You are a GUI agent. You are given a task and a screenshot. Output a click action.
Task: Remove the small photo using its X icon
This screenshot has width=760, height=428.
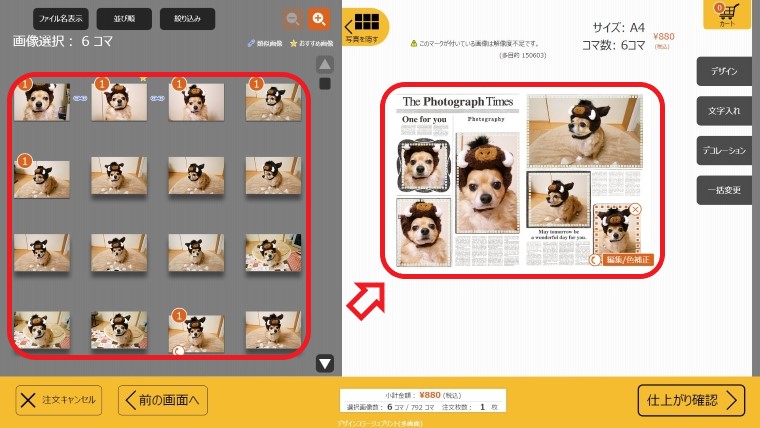point(637,209)
